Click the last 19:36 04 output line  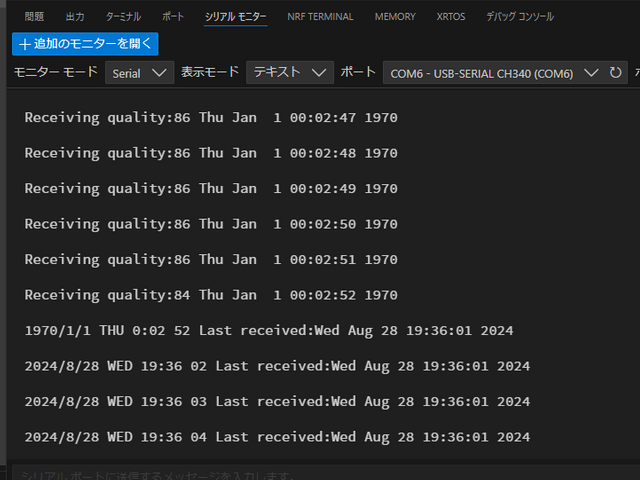[277, 437]
